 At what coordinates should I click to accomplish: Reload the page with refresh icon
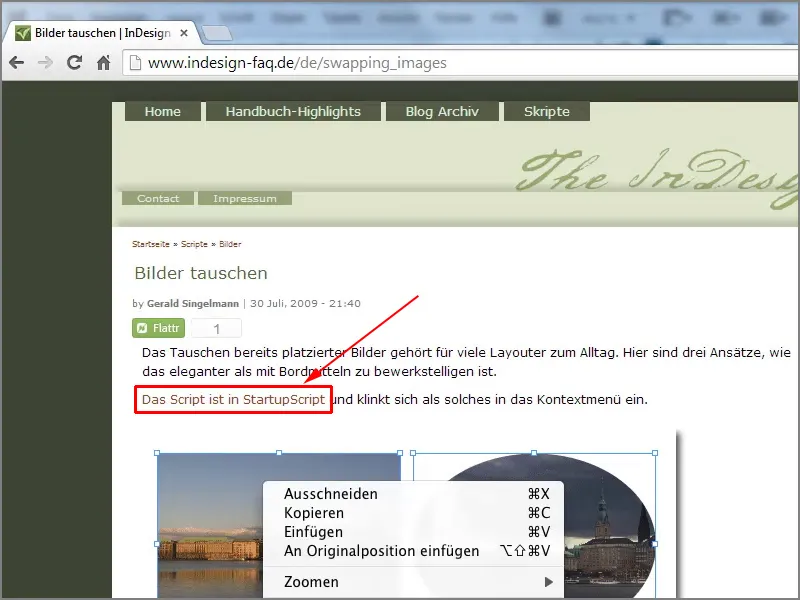click(75, 62)
